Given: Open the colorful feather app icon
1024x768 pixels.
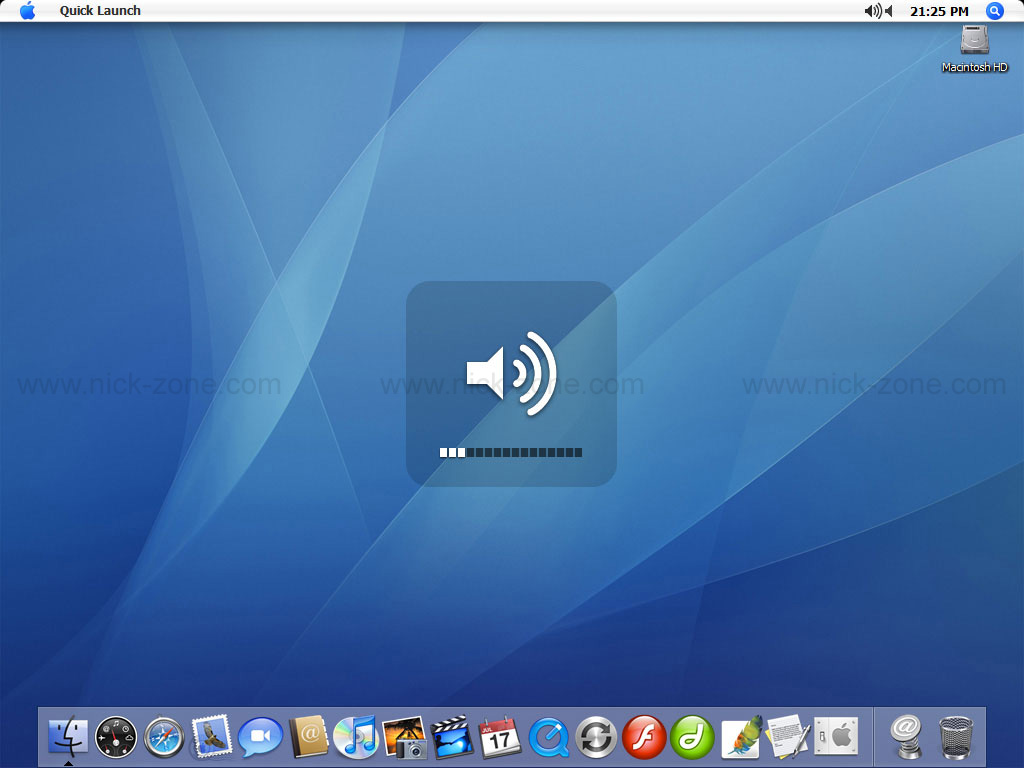Looking at the screenshot, I should (742, 737).
